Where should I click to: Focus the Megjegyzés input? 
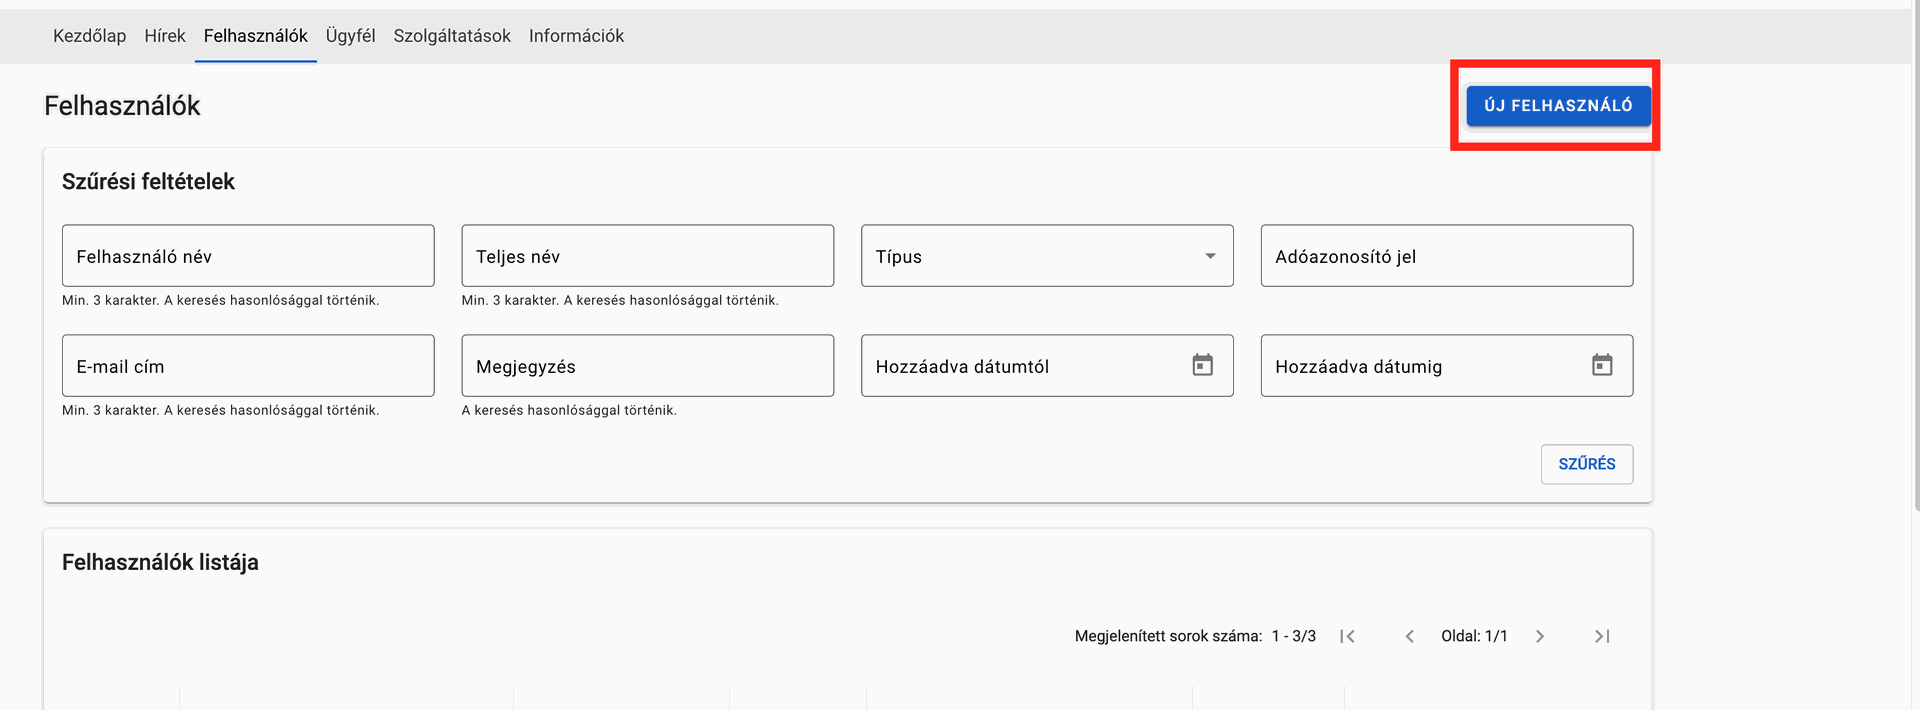tap(647, 366)
